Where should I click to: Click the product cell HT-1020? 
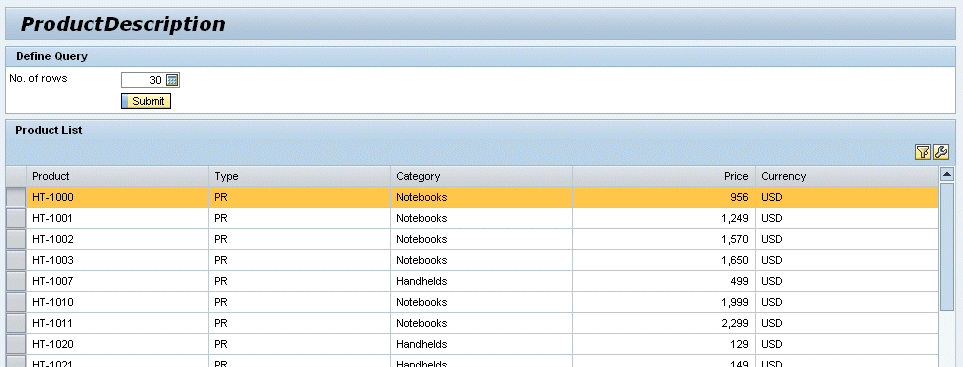pyautogui.click(x=117, y=344)
